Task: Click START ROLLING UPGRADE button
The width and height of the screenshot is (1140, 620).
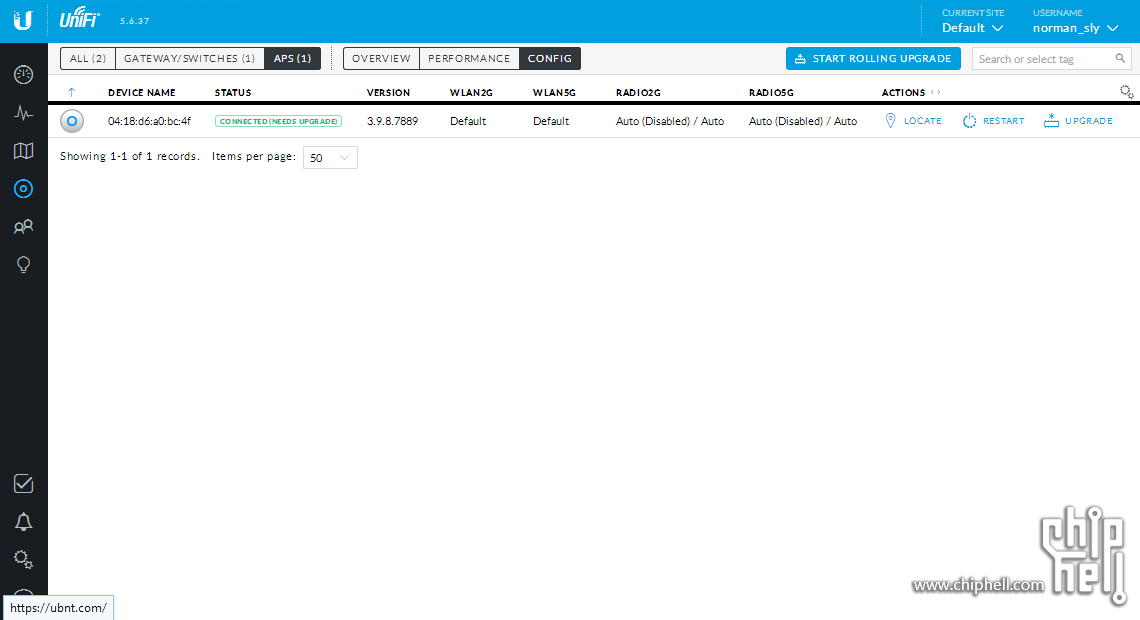Action: coord(873,58)
